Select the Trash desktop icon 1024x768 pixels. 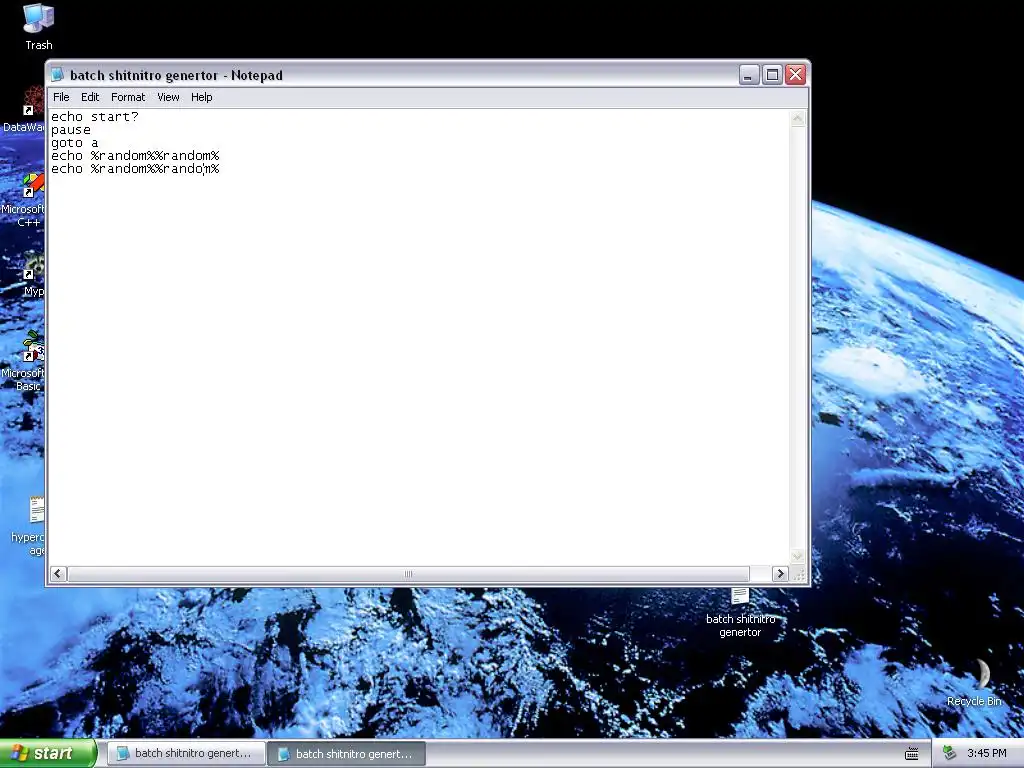coord(39,27)
